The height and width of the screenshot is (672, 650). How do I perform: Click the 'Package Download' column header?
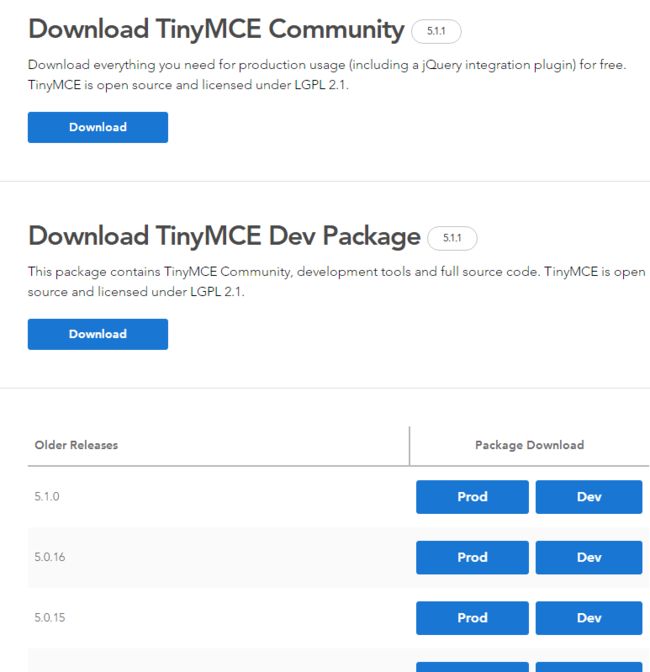coord(530,445)
